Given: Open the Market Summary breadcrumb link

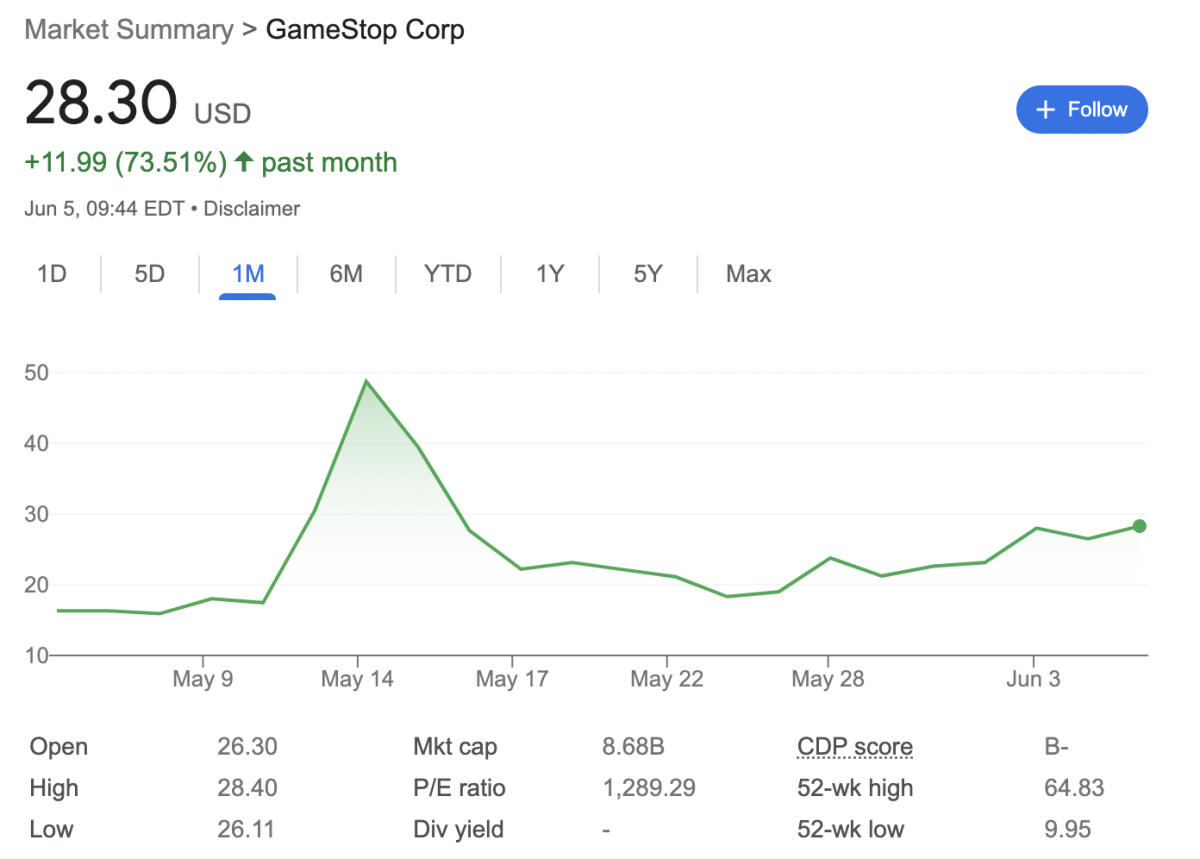Looking at the screenshot, I should click(128, 30).
